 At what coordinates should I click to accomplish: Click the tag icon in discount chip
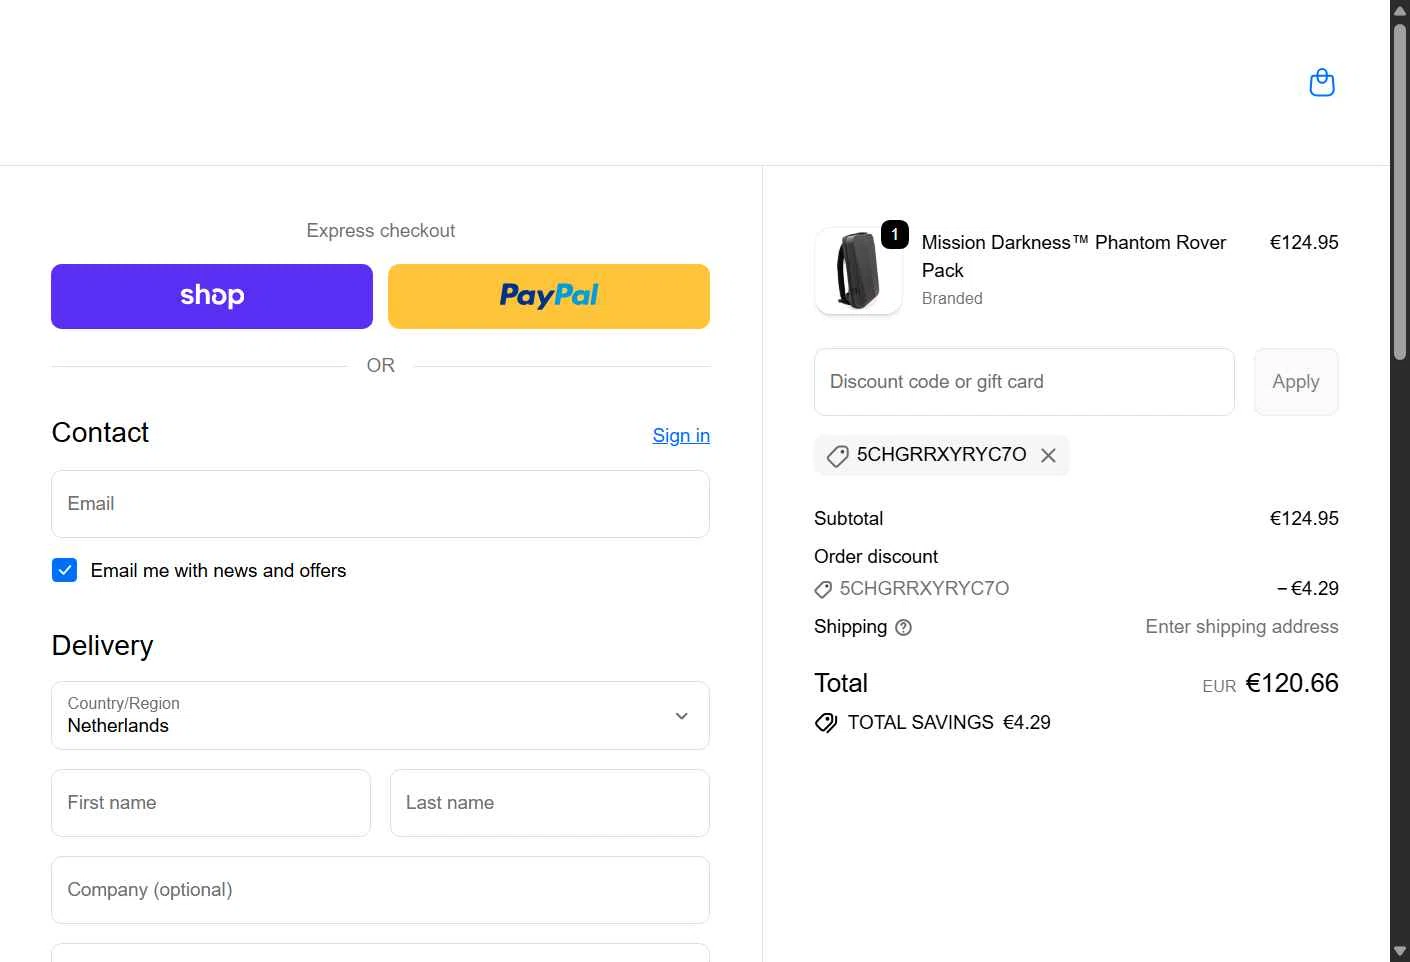pyautogui.click(x=838, y=456)
